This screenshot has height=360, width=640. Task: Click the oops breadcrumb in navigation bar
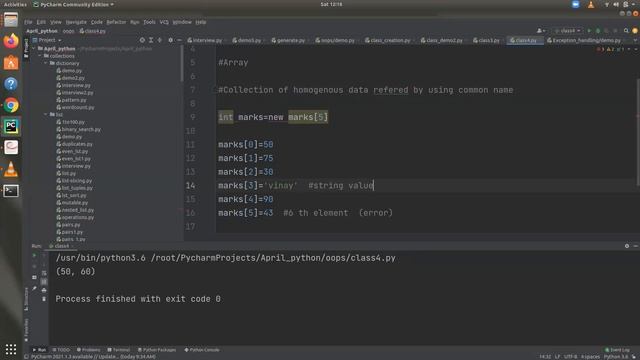pos(68,31)
